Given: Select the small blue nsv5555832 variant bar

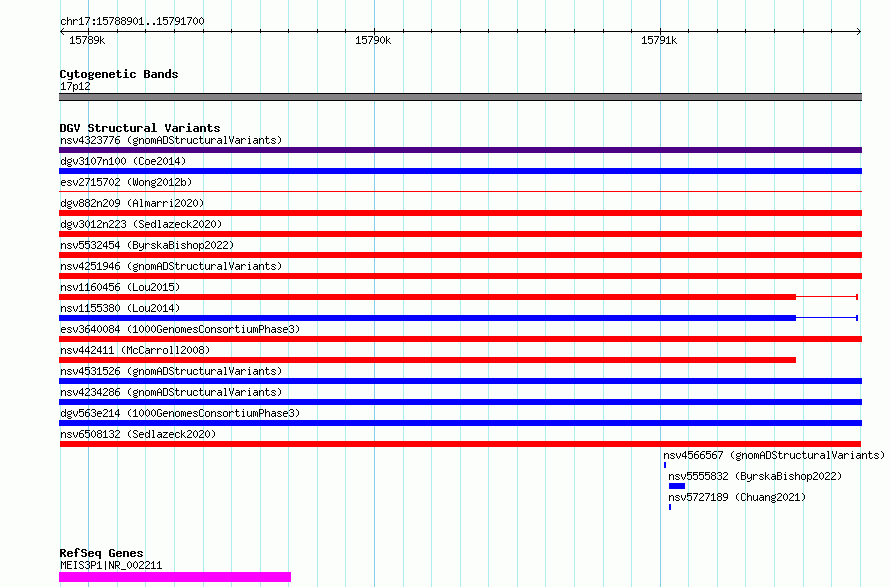Looking at the screenshot, I should tap(677, 486).
